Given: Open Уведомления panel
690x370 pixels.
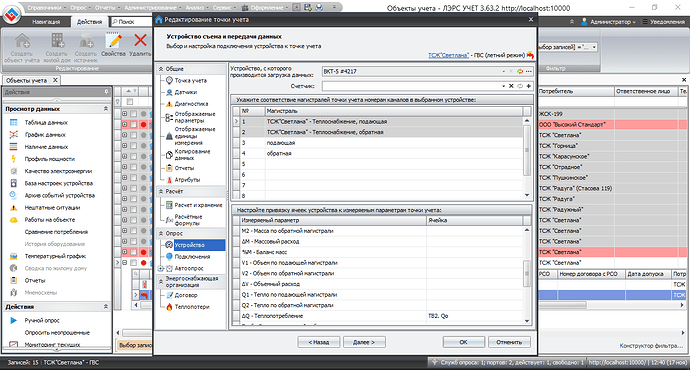Looking at the screenshot, I should 664,22.
